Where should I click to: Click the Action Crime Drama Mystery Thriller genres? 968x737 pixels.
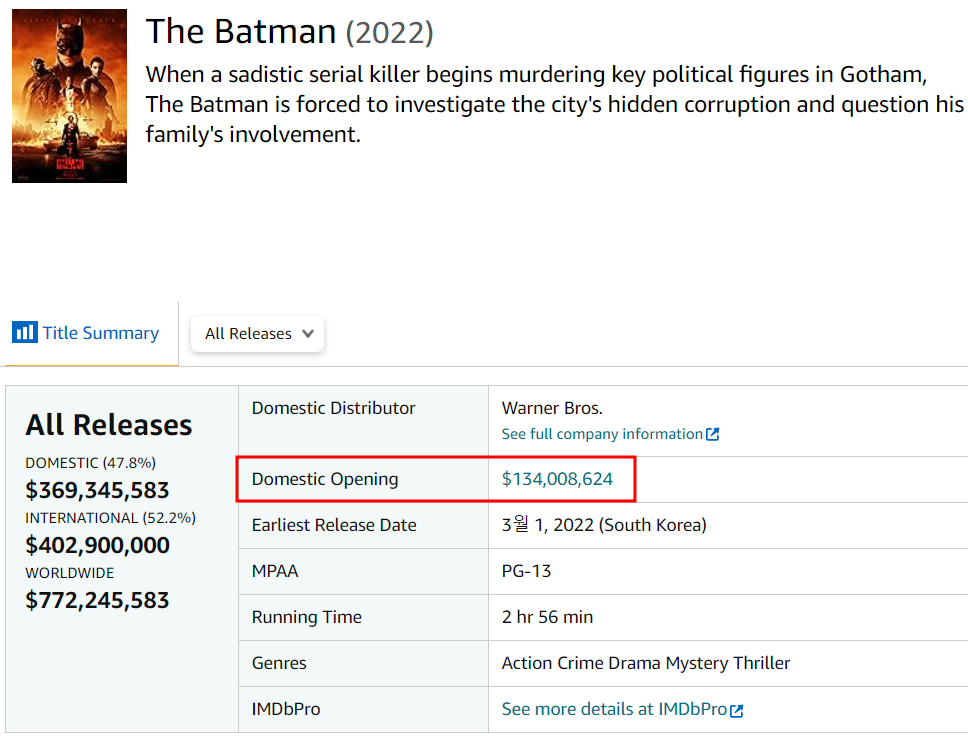tap(645, 663)
